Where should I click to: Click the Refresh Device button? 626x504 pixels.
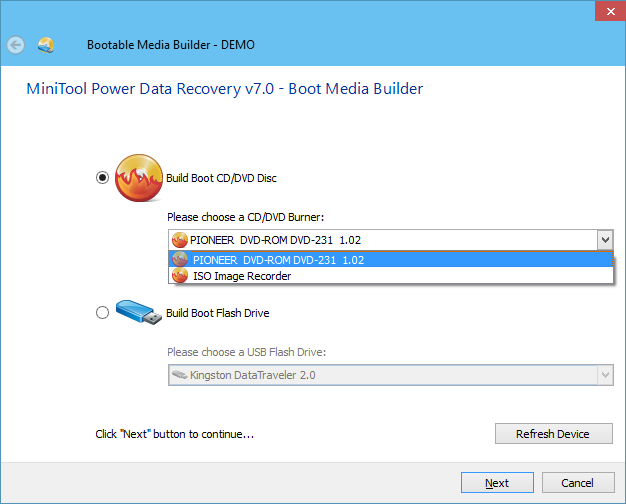click(x=554, y=434)
